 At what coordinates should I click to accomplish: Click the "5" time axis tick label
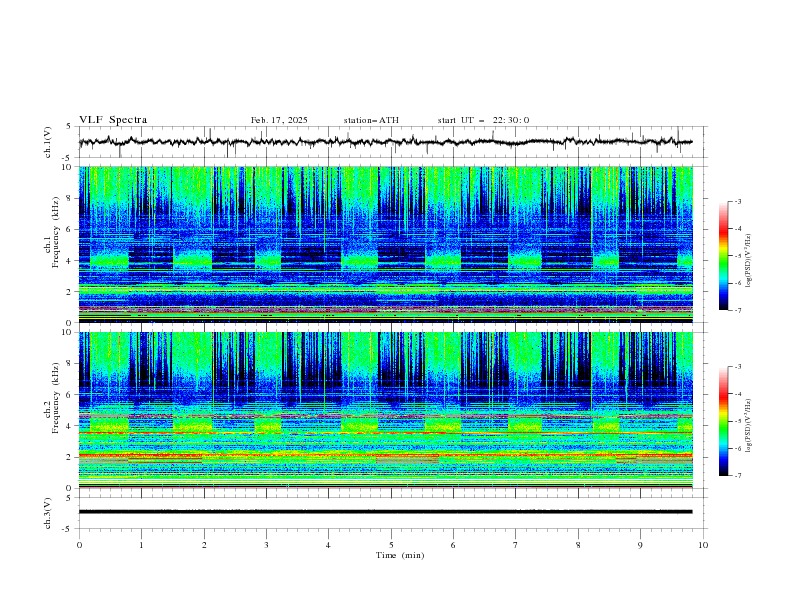[x=391, y=545]
